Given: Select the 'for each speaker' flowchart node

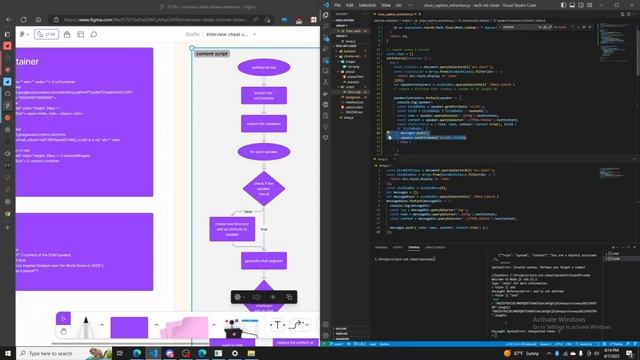Looking at the screenshot, I should tap(264, 152).
